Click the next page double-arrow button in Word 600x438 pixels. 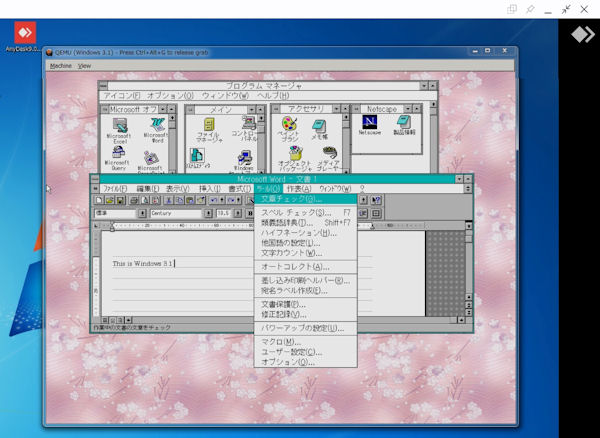point(469,312)
